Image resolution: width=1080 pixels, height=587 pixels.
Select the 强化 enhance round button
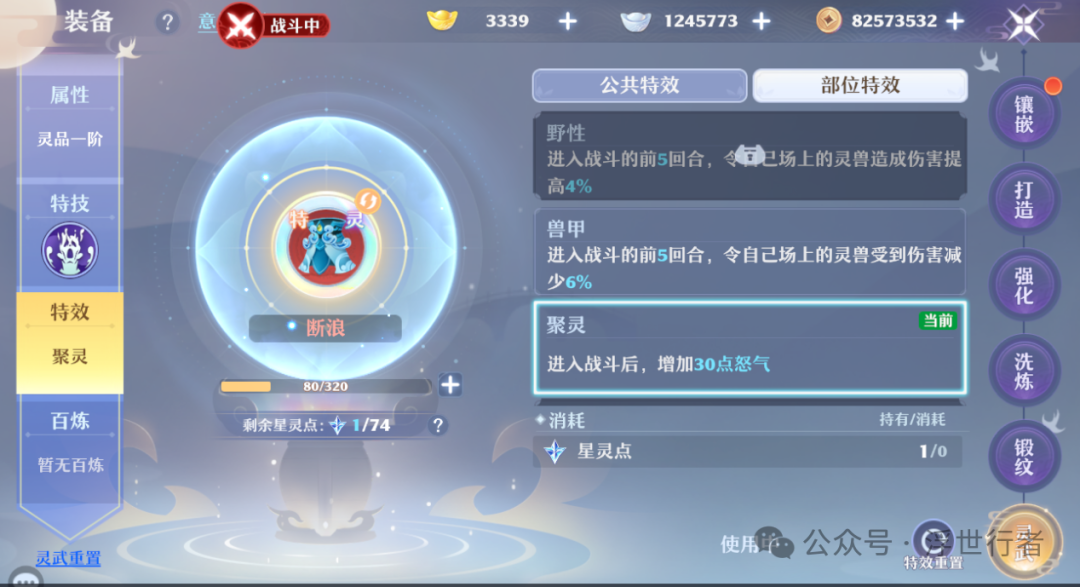tap(1024, 285)
